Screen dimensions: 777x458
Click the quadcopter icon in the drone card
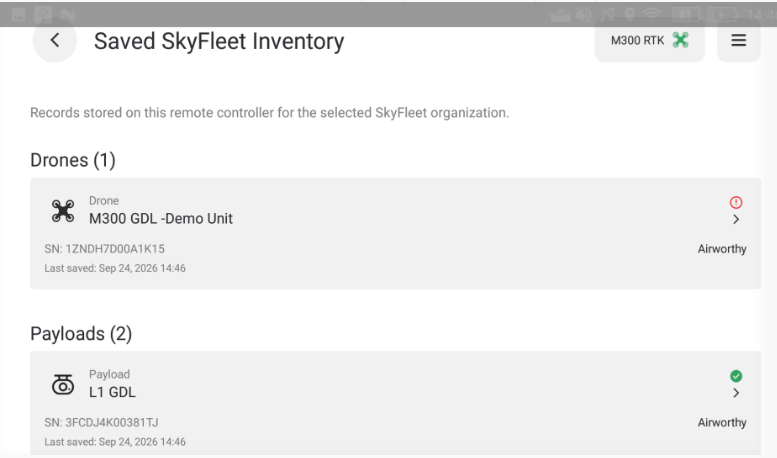63,211
